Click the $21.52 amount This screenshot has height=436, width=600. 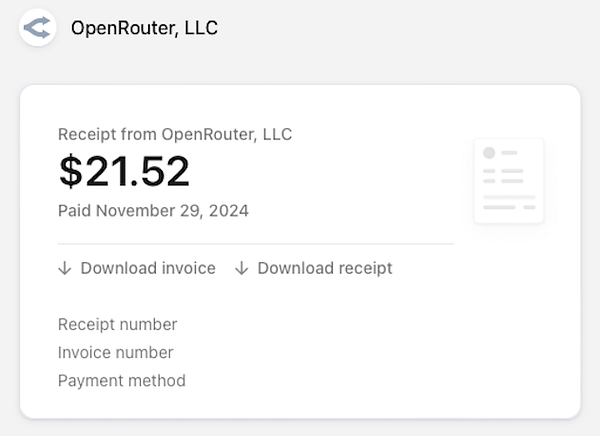(124, 172)
